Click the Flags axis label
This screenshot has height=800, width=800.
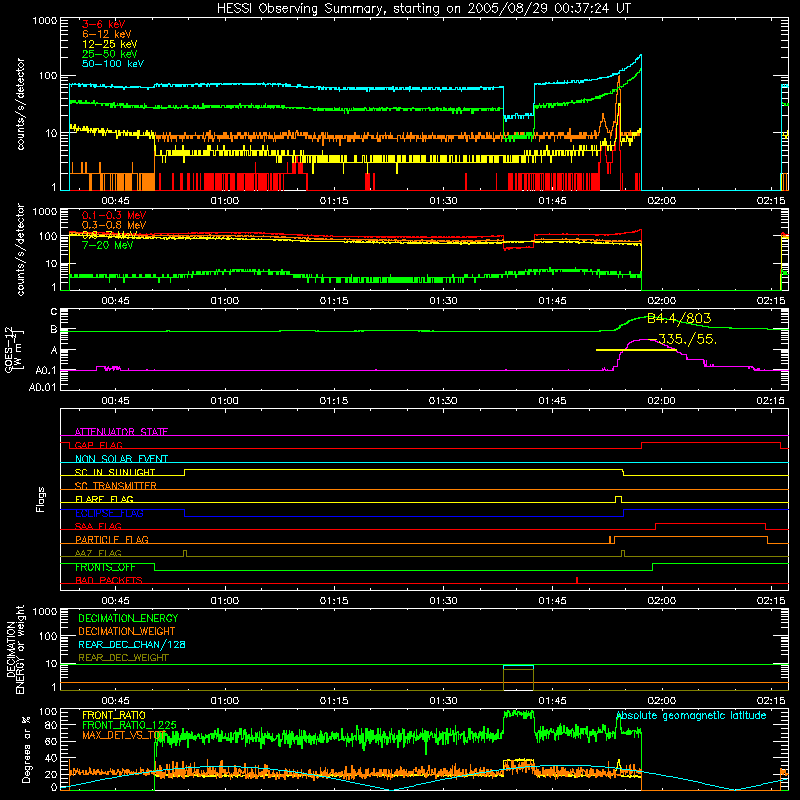(41, 499)
